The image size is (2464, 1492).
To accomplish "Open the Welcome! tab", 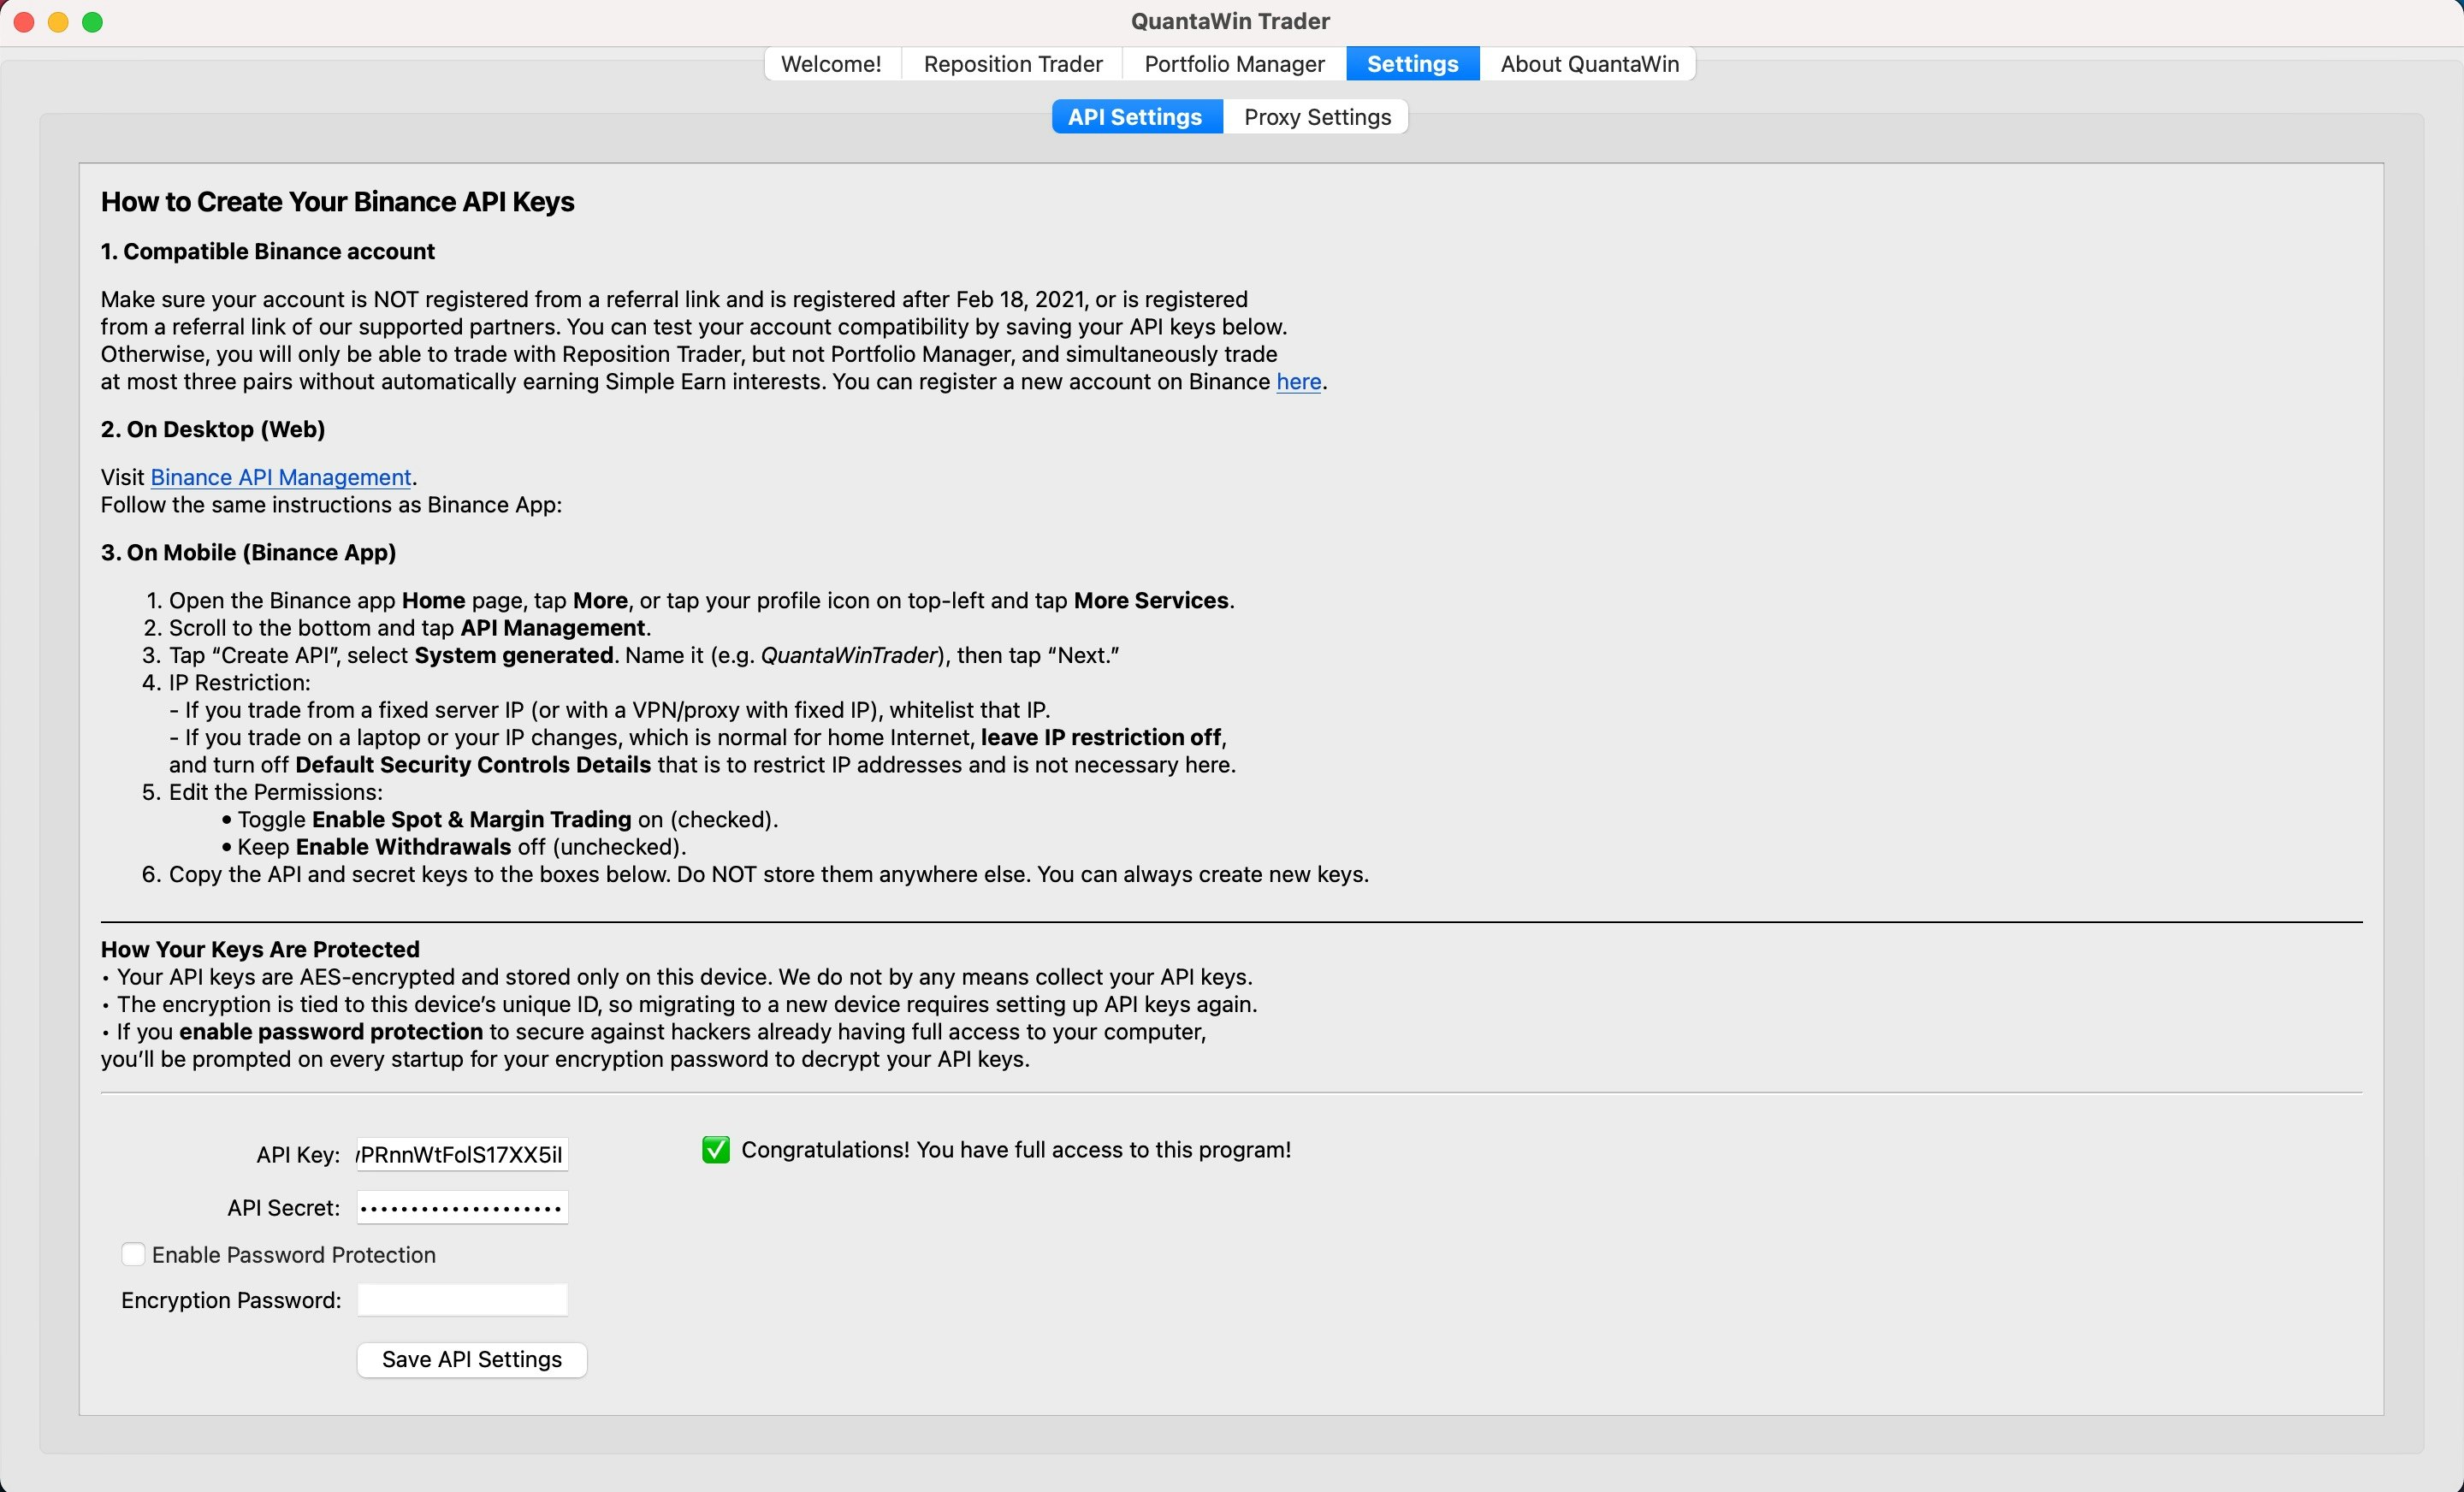I will [831, 64].
